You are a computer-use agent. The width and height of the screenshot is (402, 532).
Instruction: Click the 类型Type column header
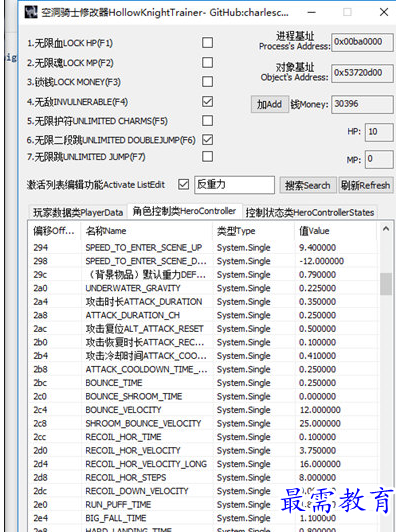point(253,231)
